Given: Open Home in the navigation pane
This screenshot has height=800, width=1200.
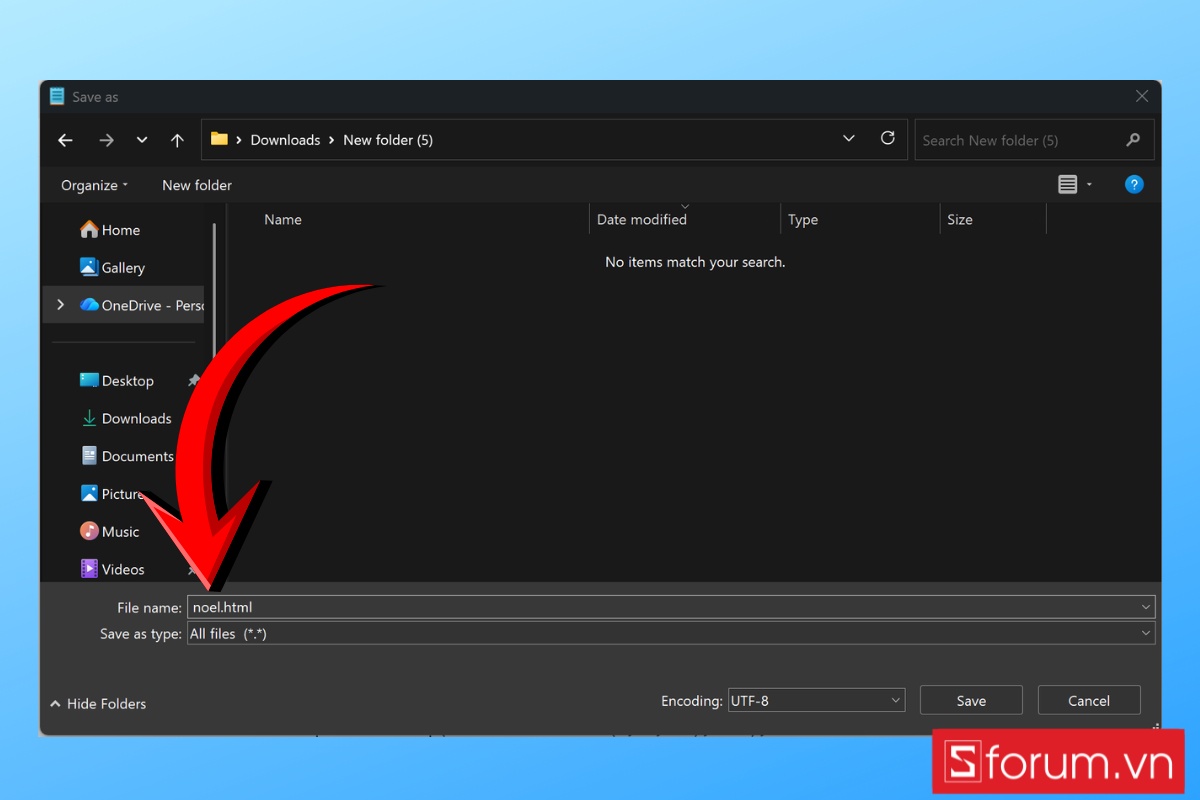Looking at the screenshot, I should (x=119, y=230).
